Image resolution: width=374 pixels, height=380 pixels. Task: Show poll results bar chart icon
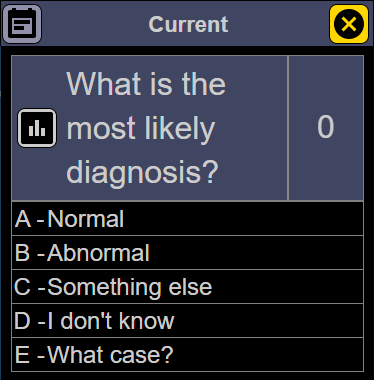click(37, 128)
